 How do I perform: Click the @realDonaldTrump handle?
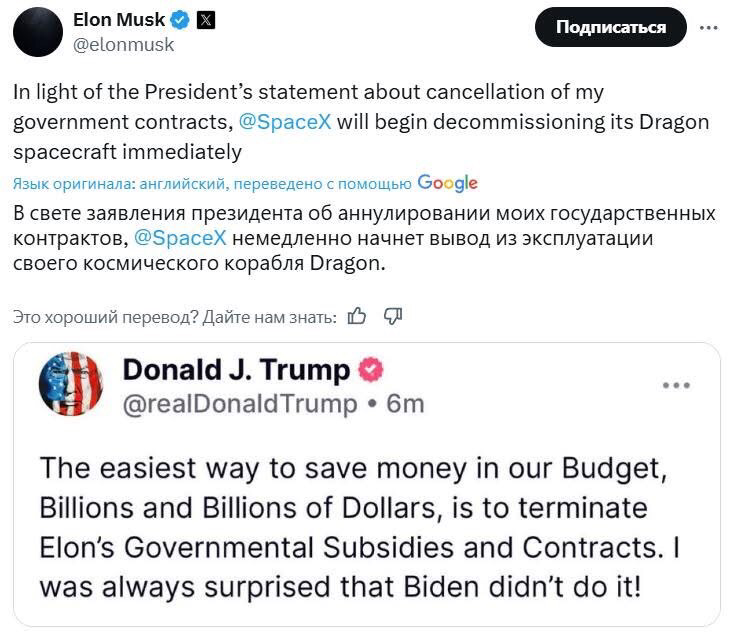239,403
